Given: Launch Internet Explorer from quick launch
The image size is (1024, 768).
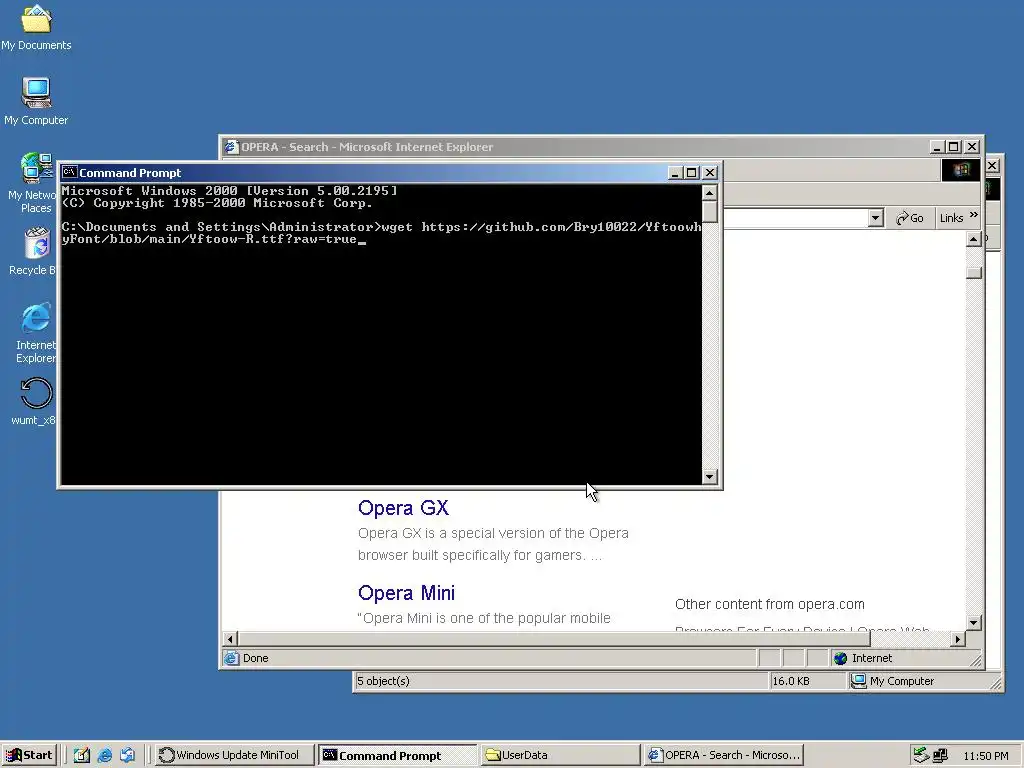Looking at the screenshot, I should tap(104, 755).
